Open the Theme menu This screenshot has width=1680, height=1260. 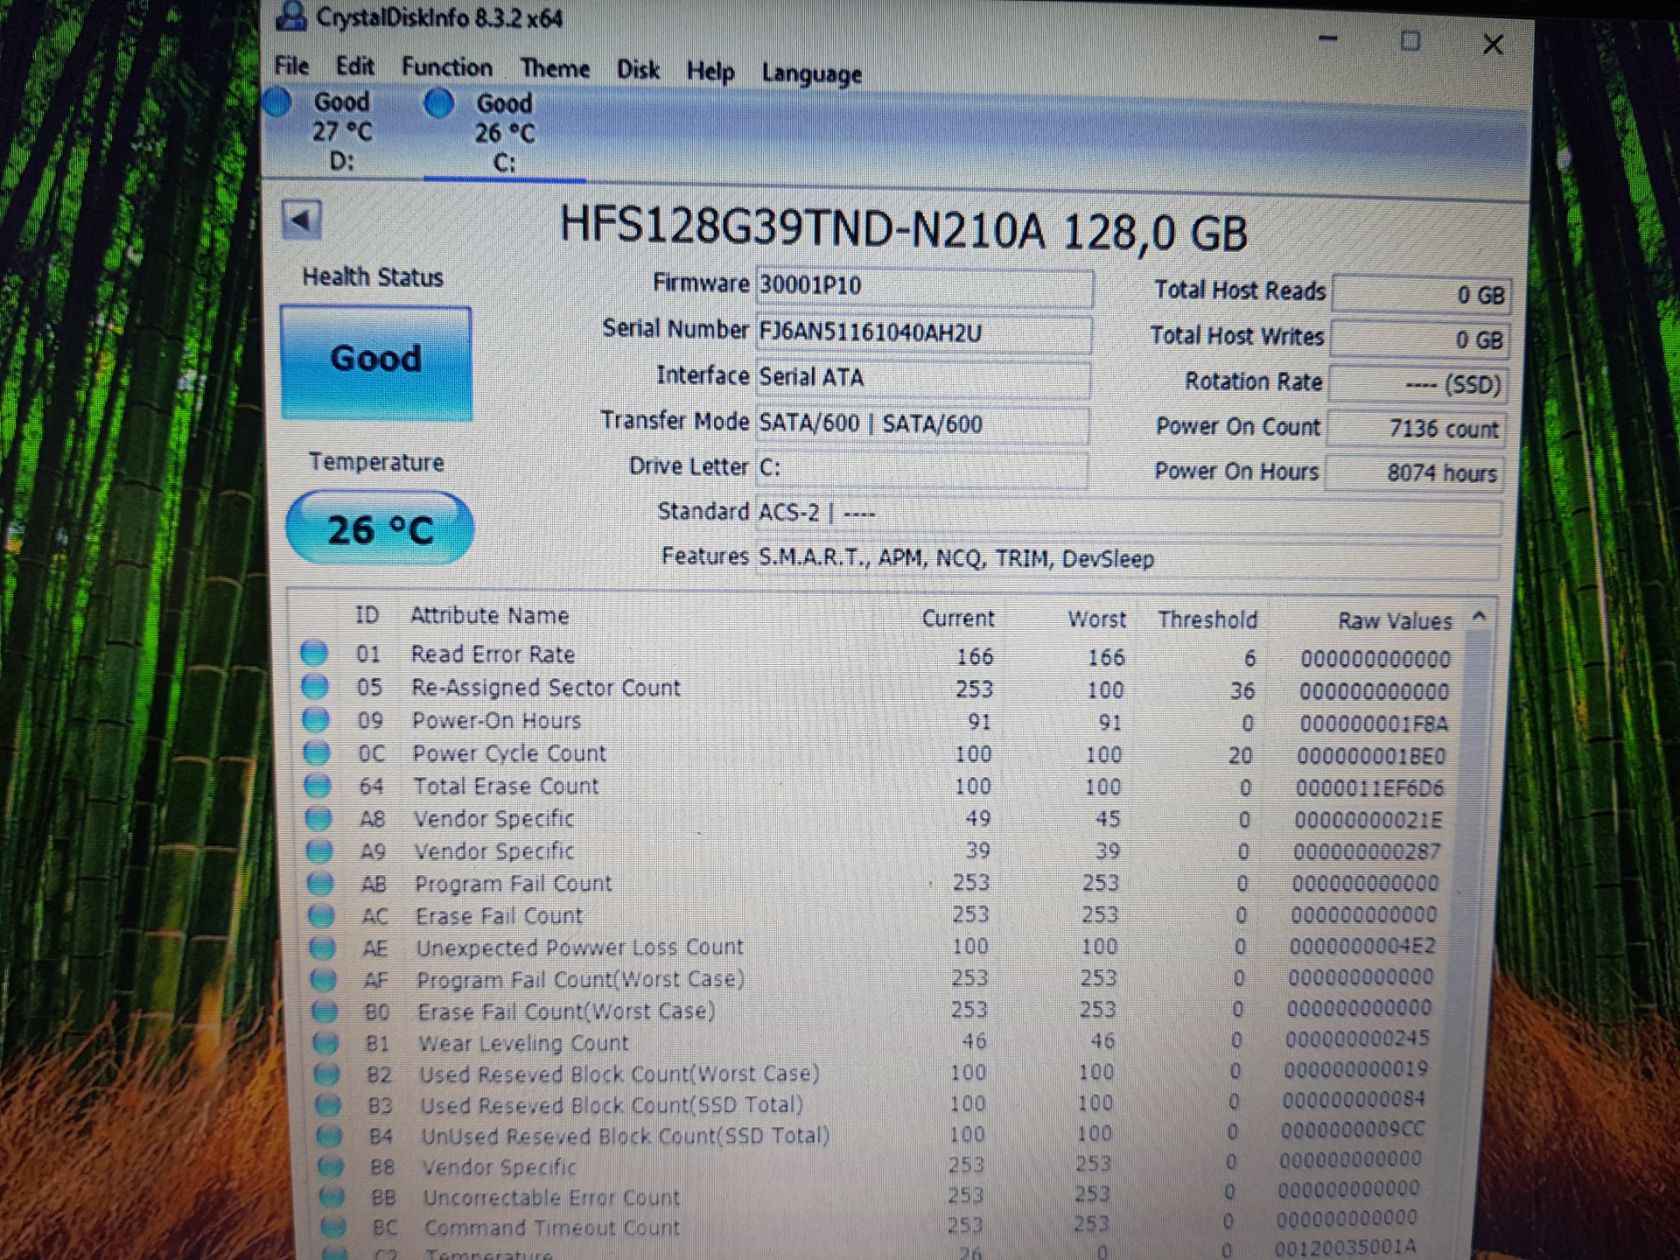pyautogui.click(x=555, y=69)
